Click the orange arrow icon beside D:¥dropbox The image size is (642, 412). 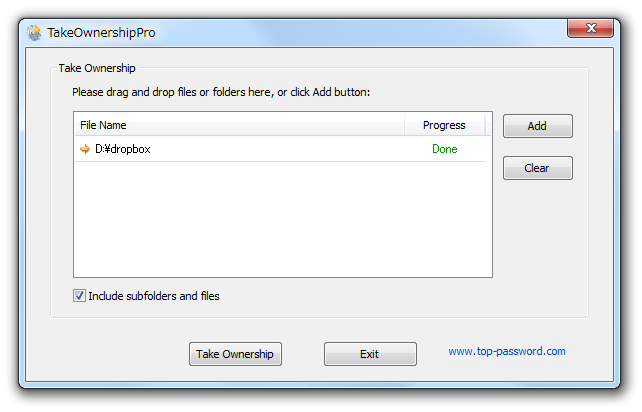tap(85, 149)
